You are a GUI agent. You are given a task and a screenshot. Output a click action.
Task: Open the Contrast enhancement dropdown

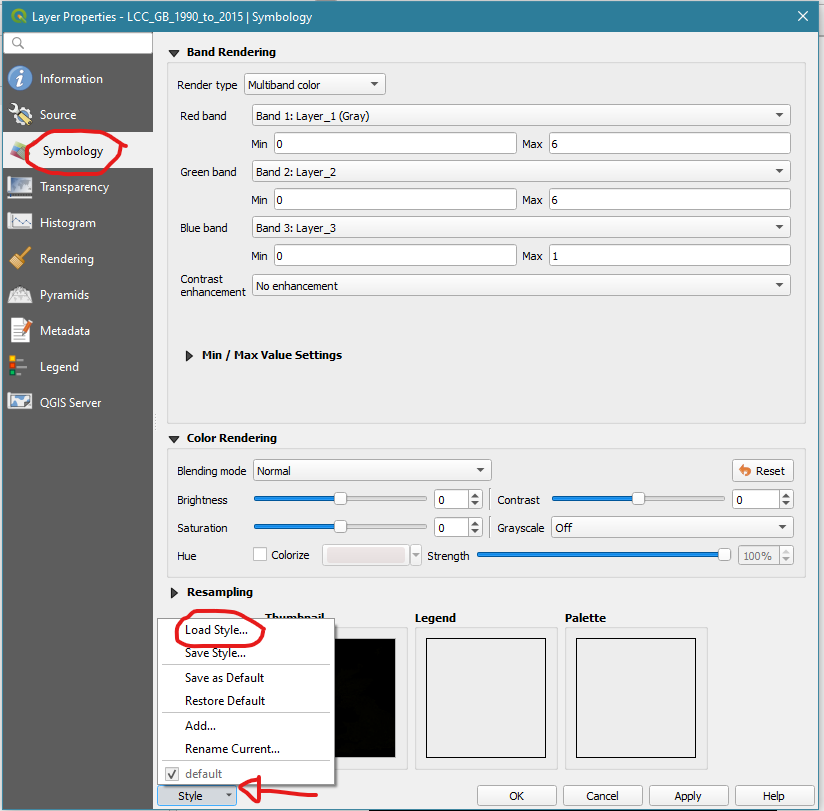click(x=520, y=286)
